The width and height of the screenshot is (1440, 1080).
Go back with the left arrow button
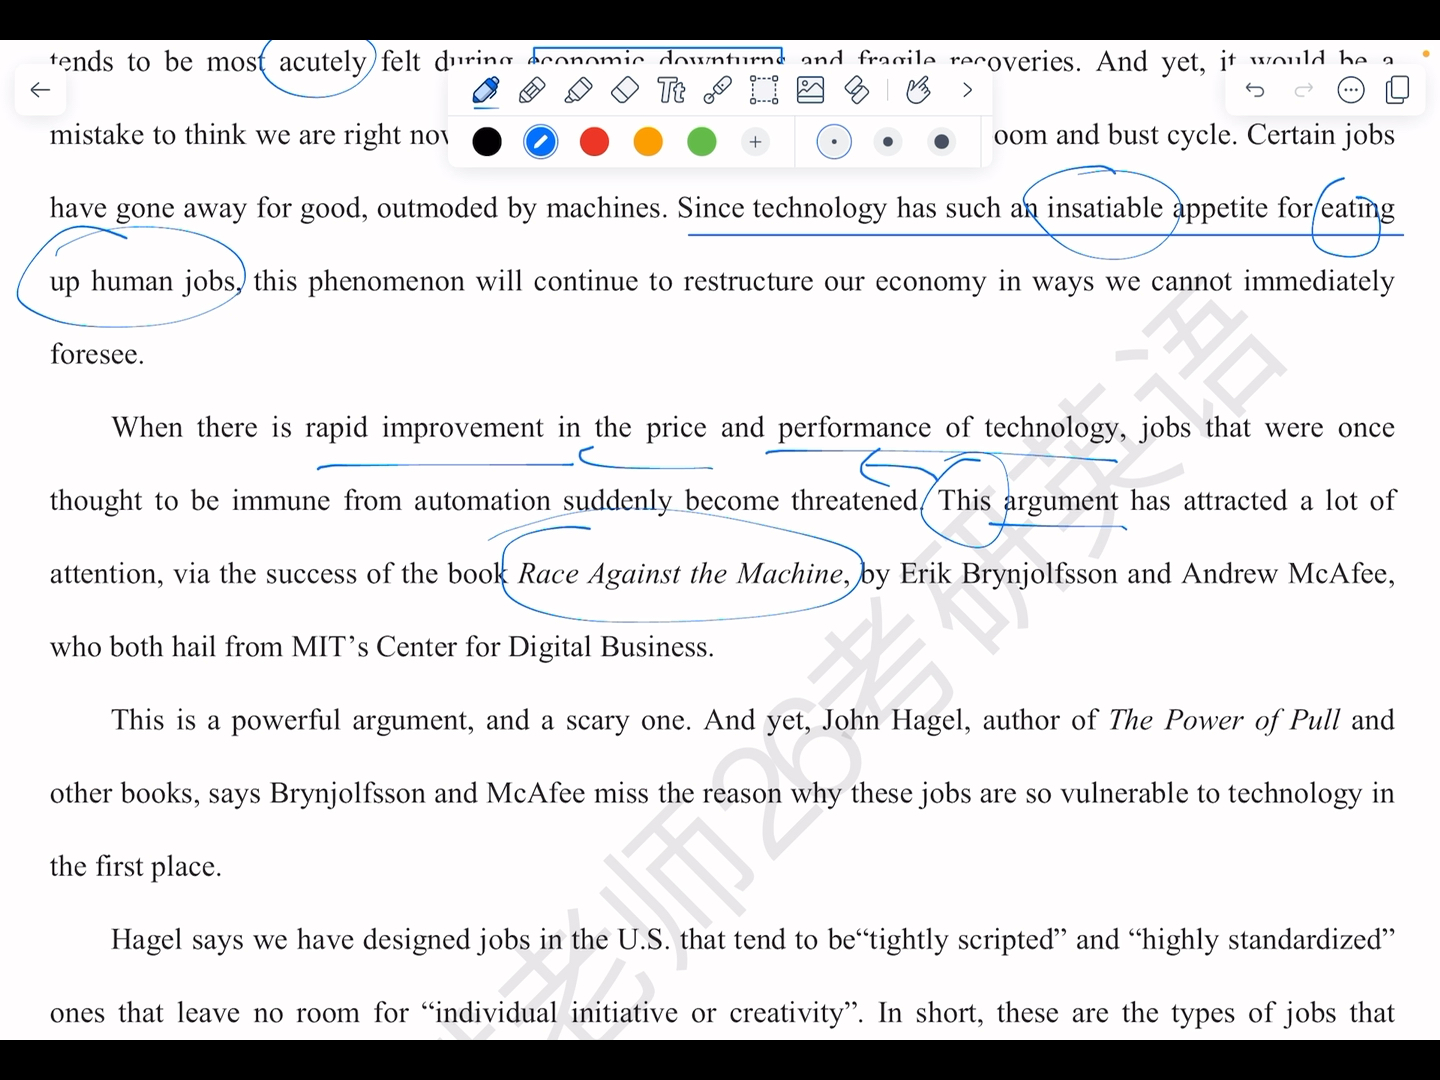40,90
